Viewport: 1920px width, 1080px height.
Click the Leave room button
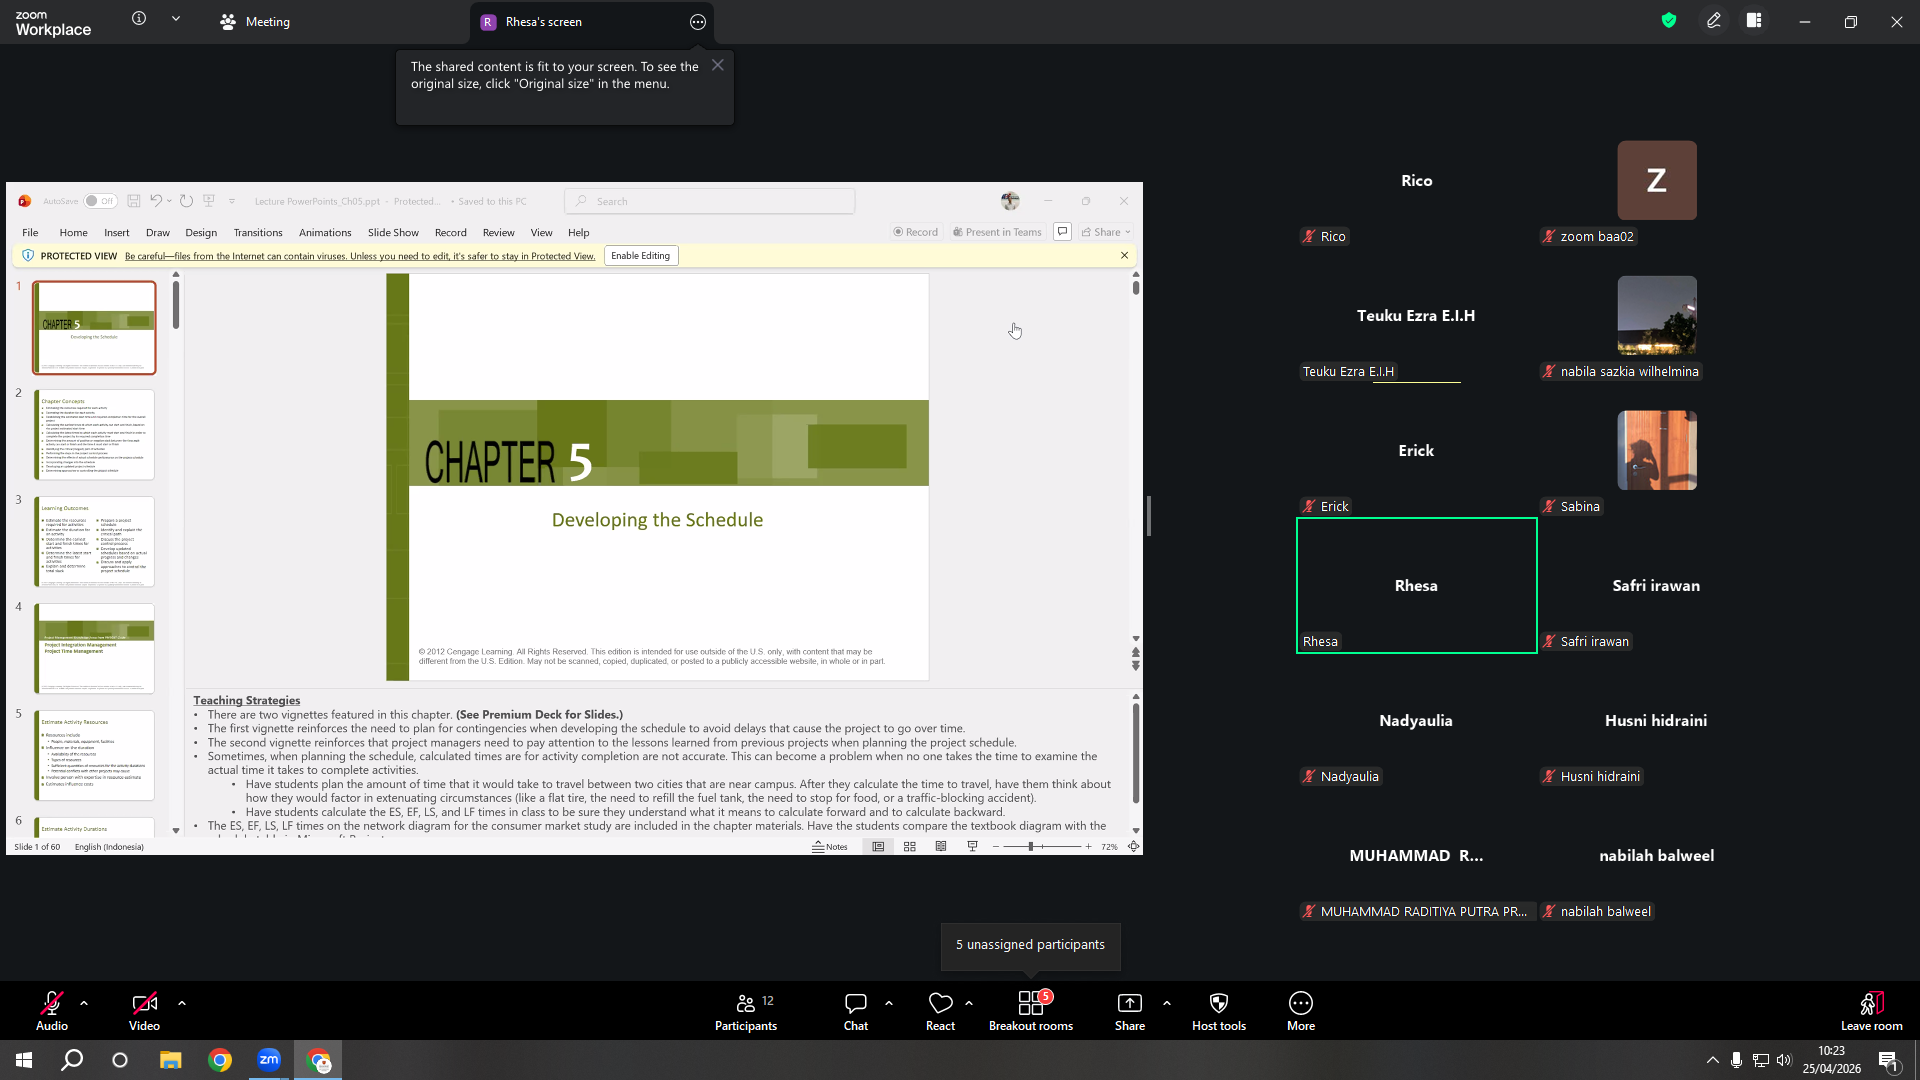point(1872,1012)
